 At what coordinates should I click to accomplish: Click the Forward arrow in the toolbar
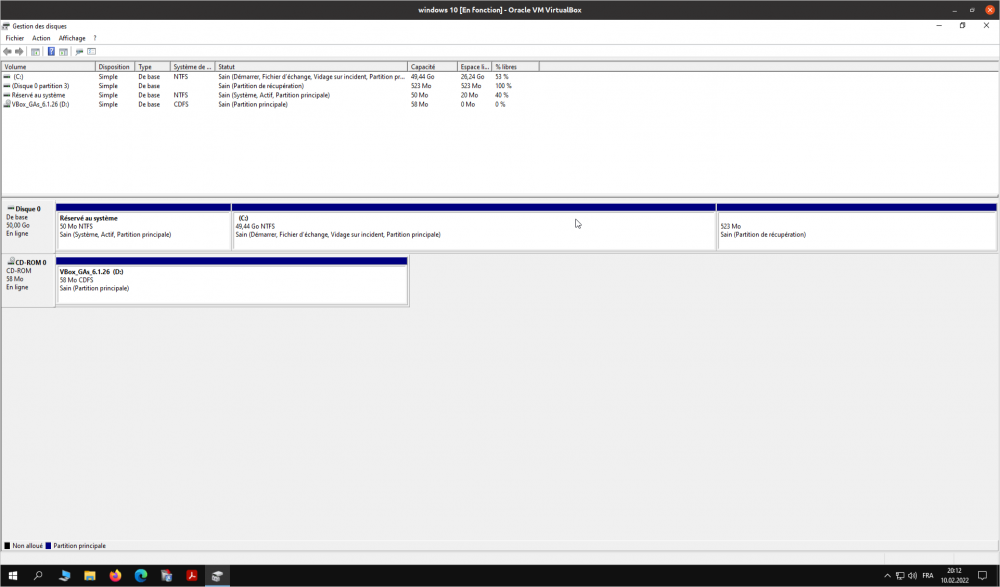tap(19, 52)
